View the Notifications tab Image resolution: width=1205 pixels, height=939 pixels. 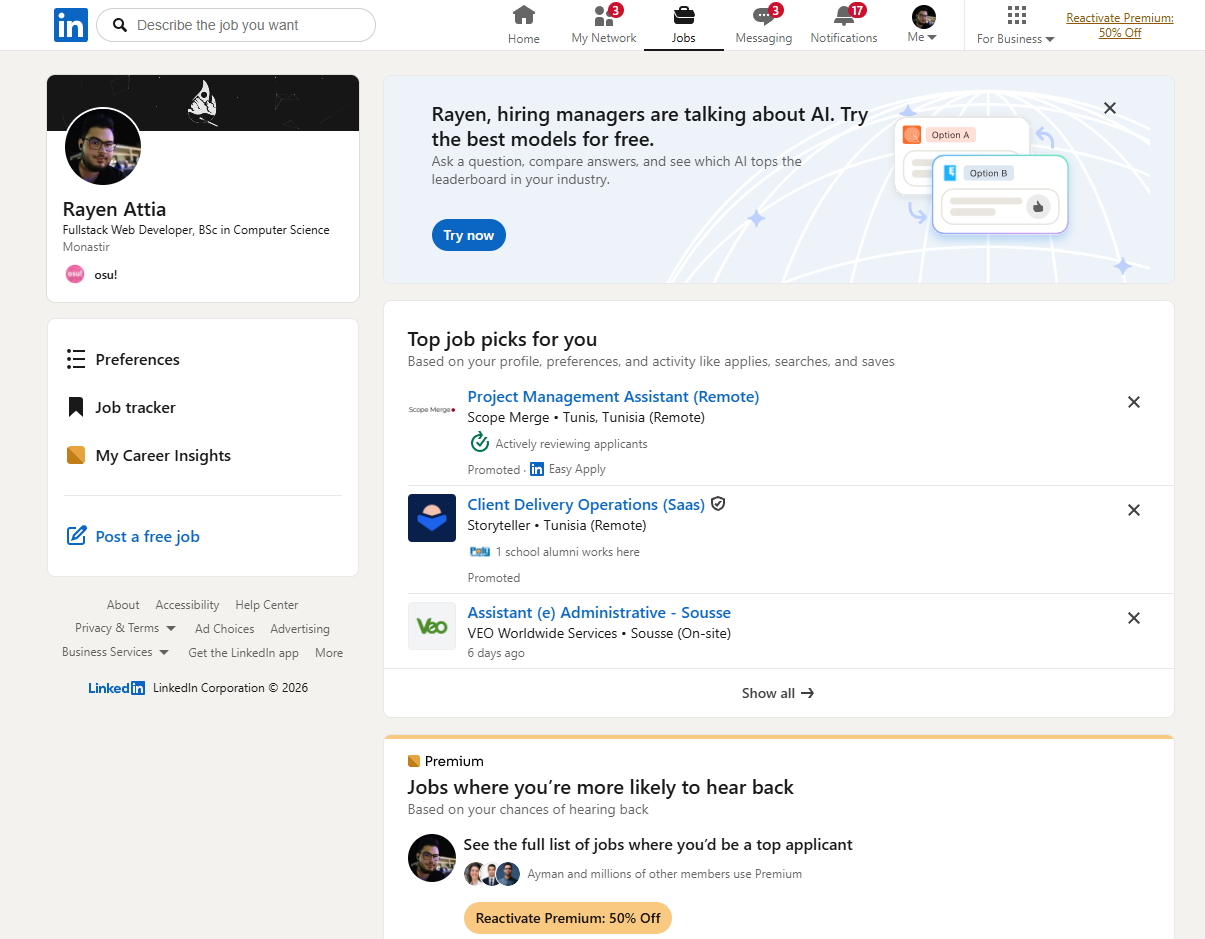844,25
